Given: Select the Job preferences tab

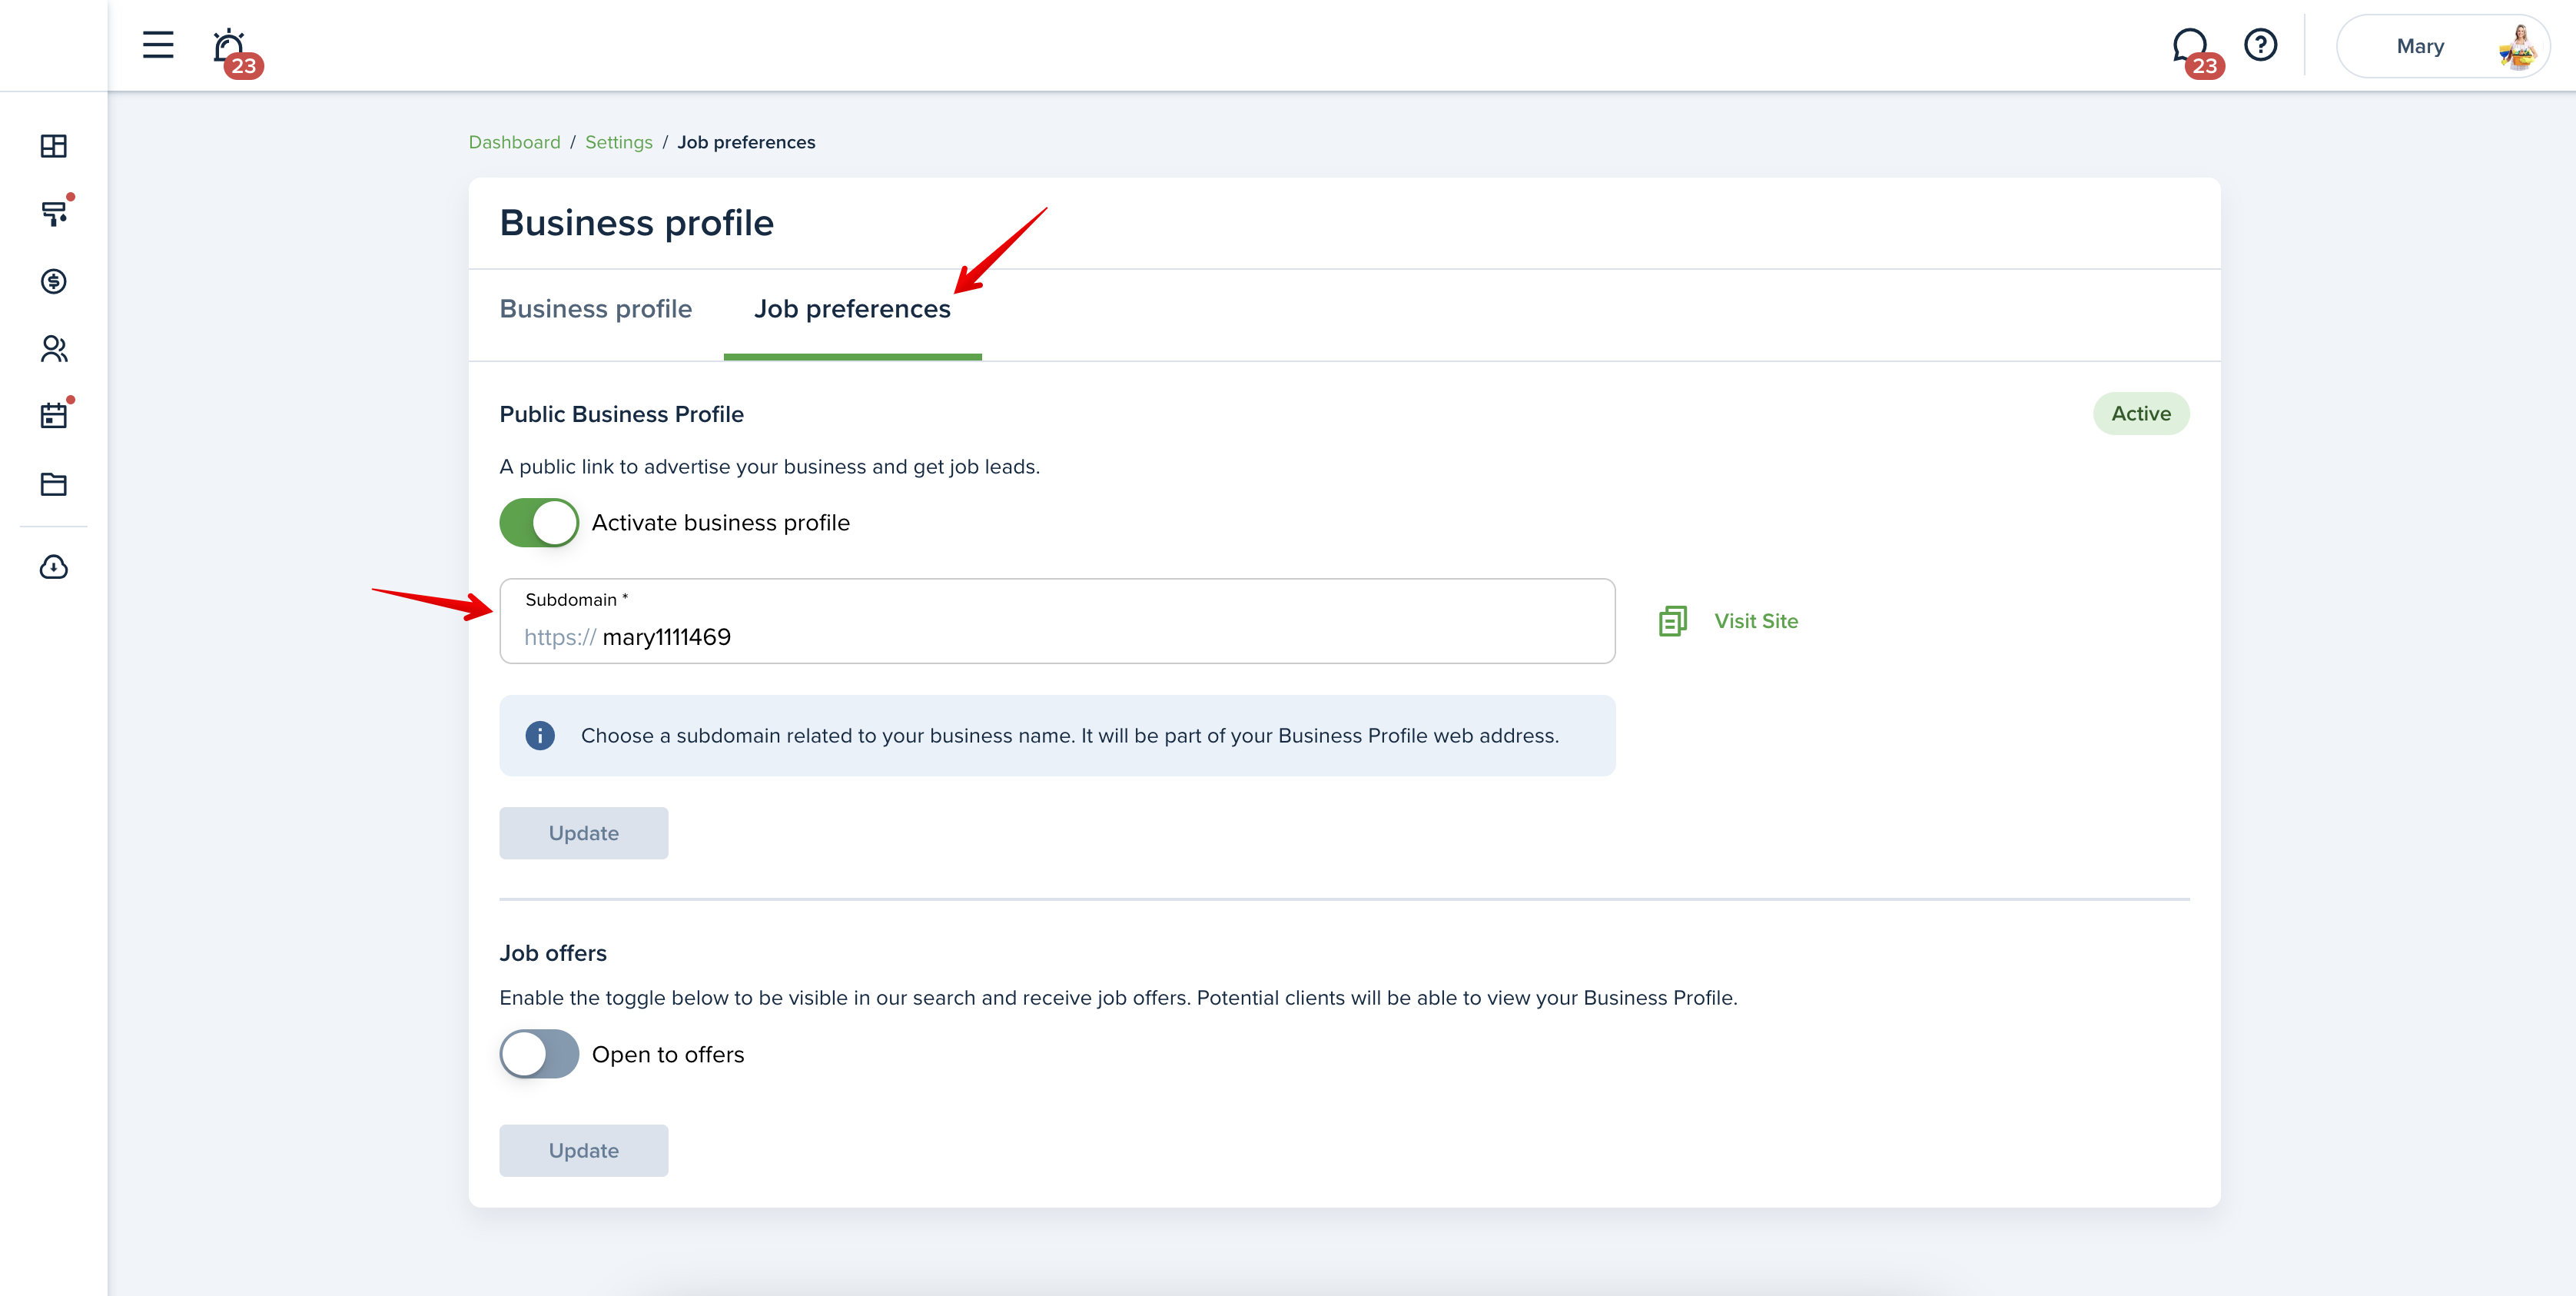Looking at the screenshot, I should tap(852, 309).
